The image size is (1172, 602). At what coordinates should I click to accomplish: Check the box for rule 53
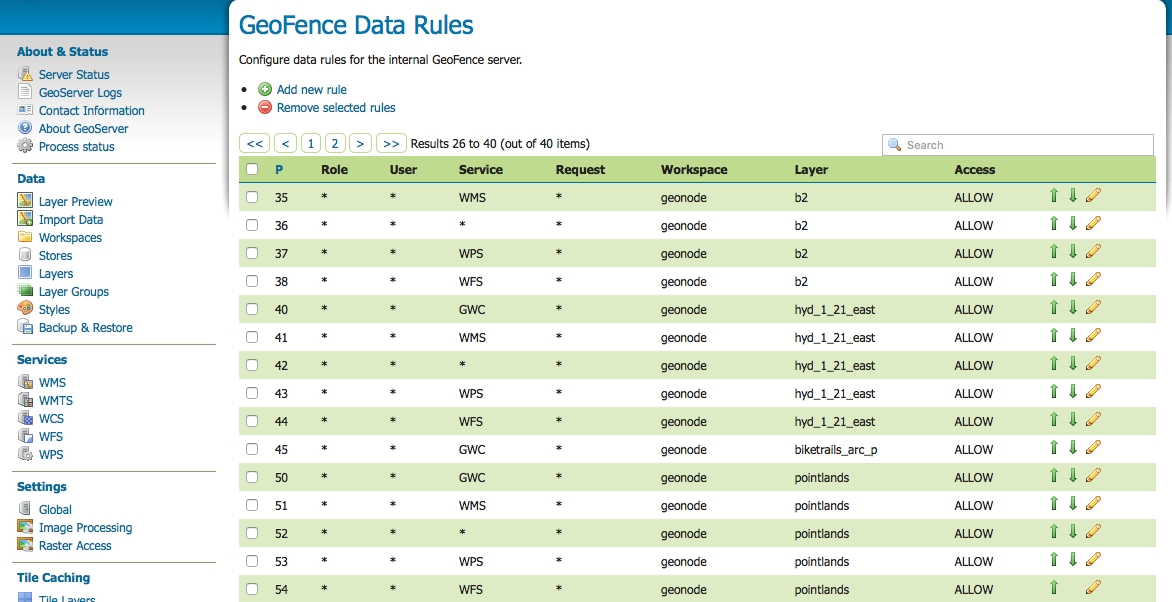tap(252, 561)
